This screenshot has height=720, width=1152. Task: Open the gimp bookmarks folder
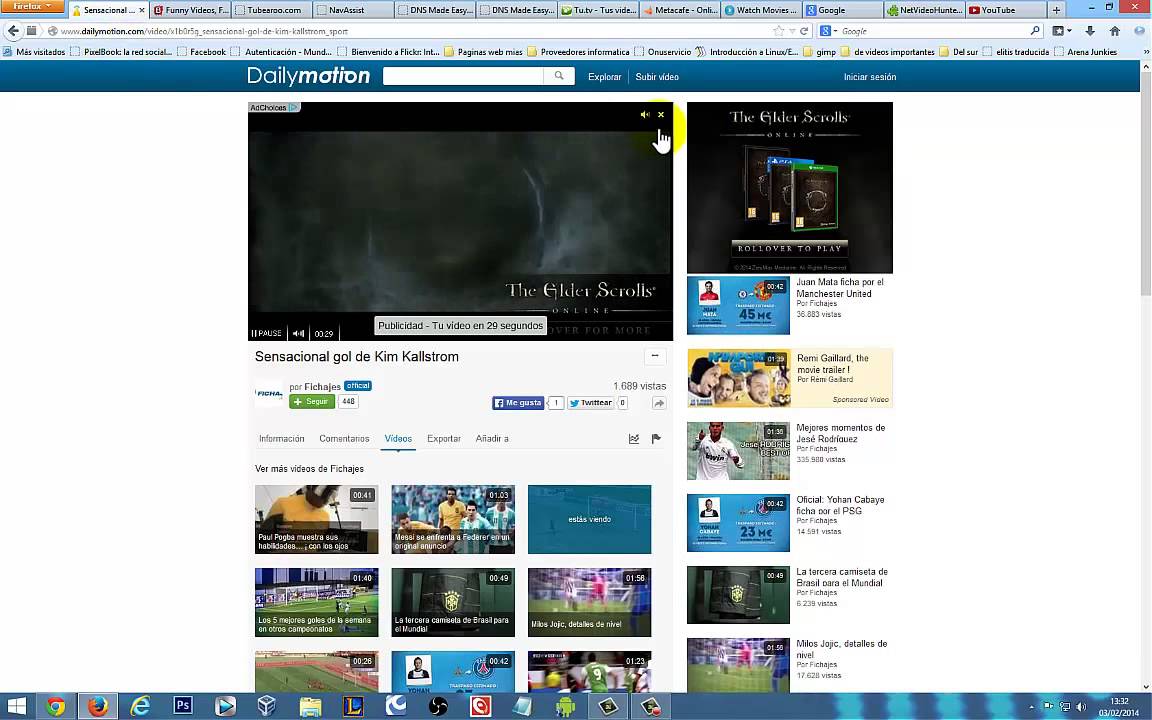click(820, 51)
